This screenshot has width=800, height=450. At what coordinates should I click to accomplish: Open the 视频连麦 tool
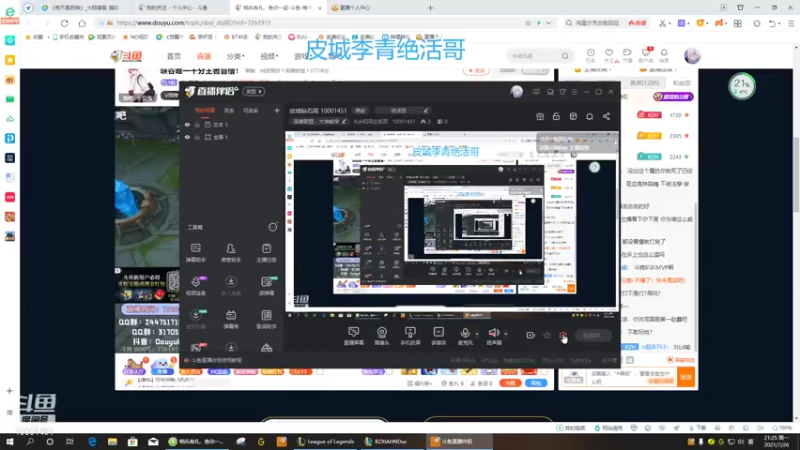[195, 286]
